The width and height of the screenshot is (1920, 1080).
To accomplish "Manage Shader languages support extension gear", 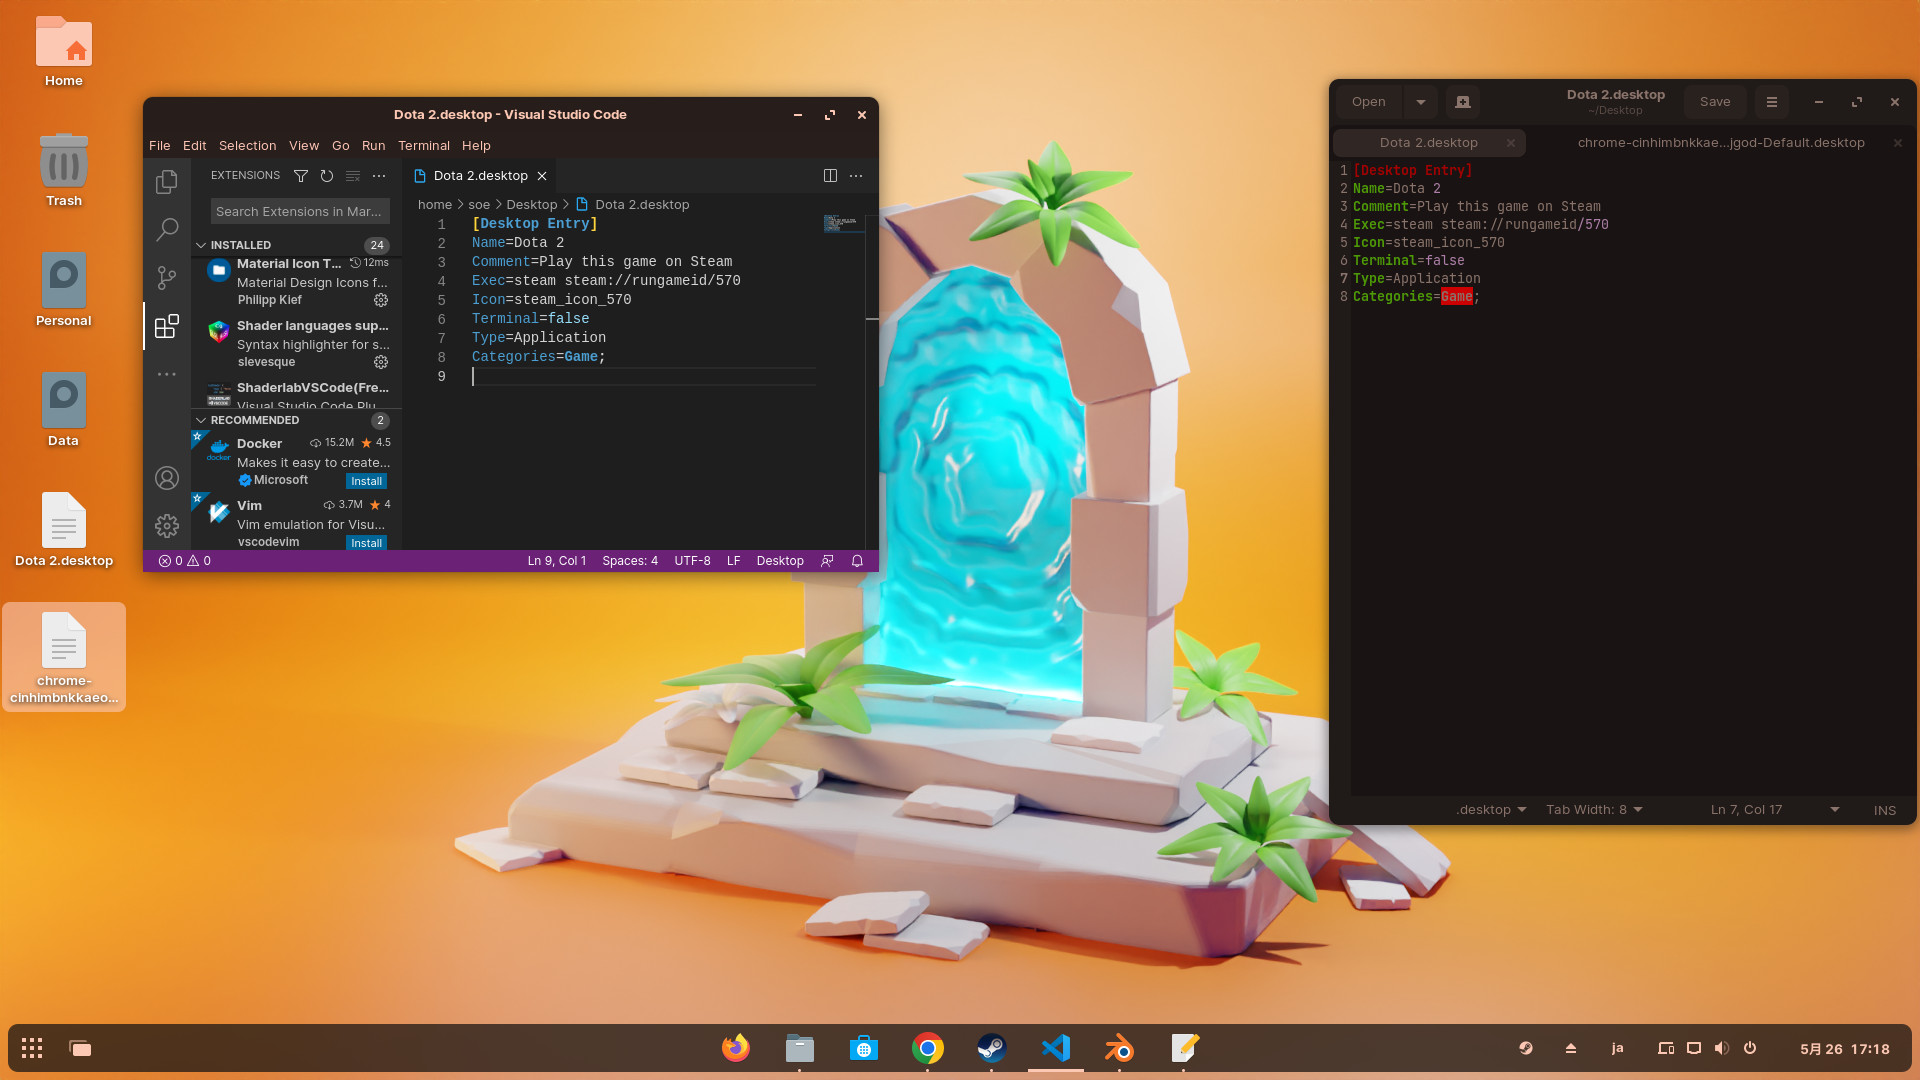I will pyautogui.click(x=381, y=362).
